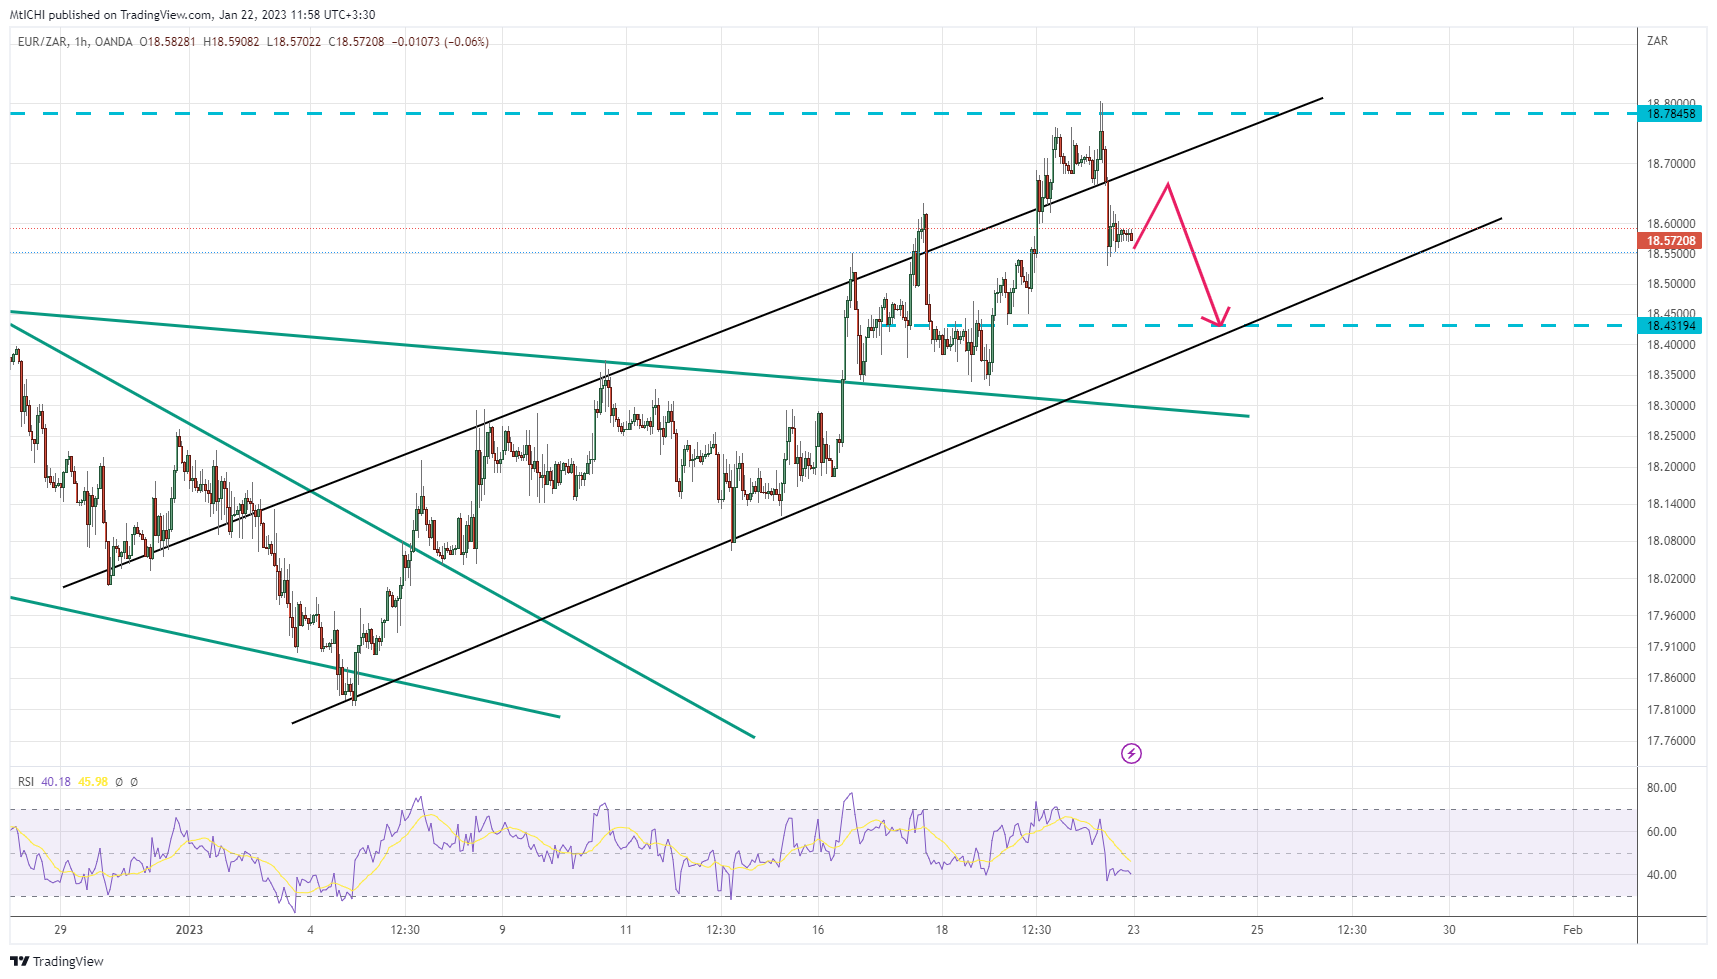Click the RSI value 40.18
This screenshot has width=1717, height=979.
(56, 782)
